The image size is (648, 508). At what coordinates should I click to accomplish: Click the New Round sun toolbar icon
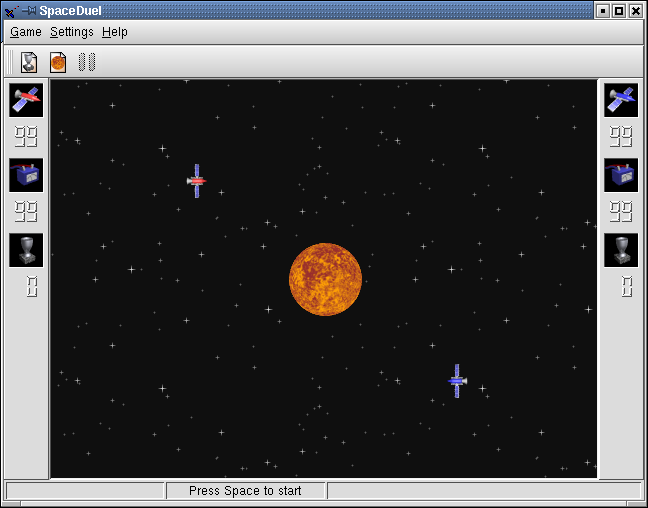point(58,62)
